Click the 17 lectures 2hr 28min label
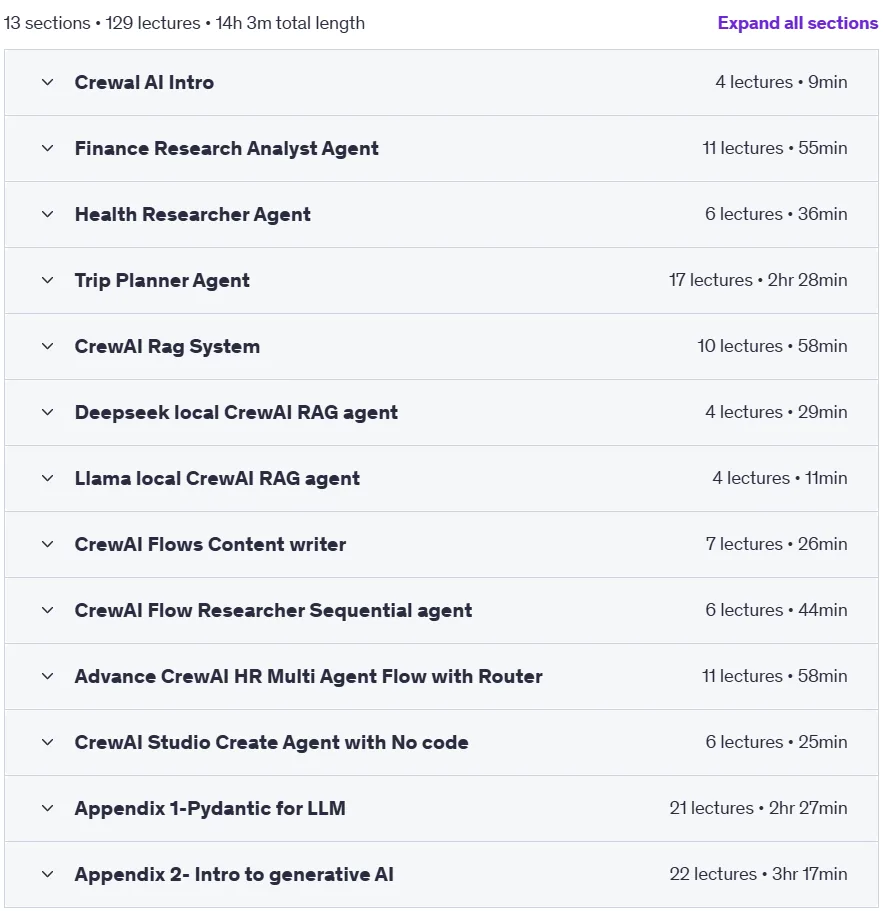This screenshot has height=911, width=883. [x=758, y=280]
